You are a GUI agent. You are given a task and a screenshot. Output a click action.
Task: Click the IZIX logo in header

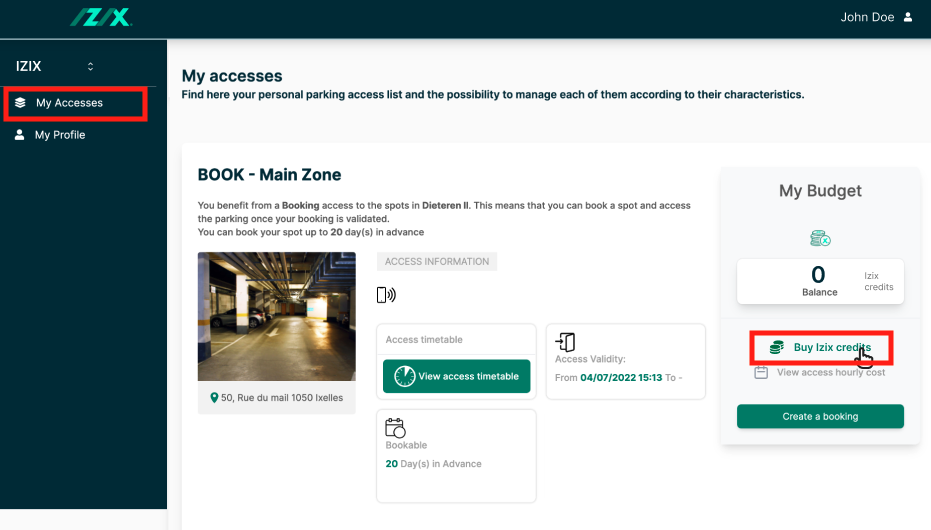[x=100, y=17]
